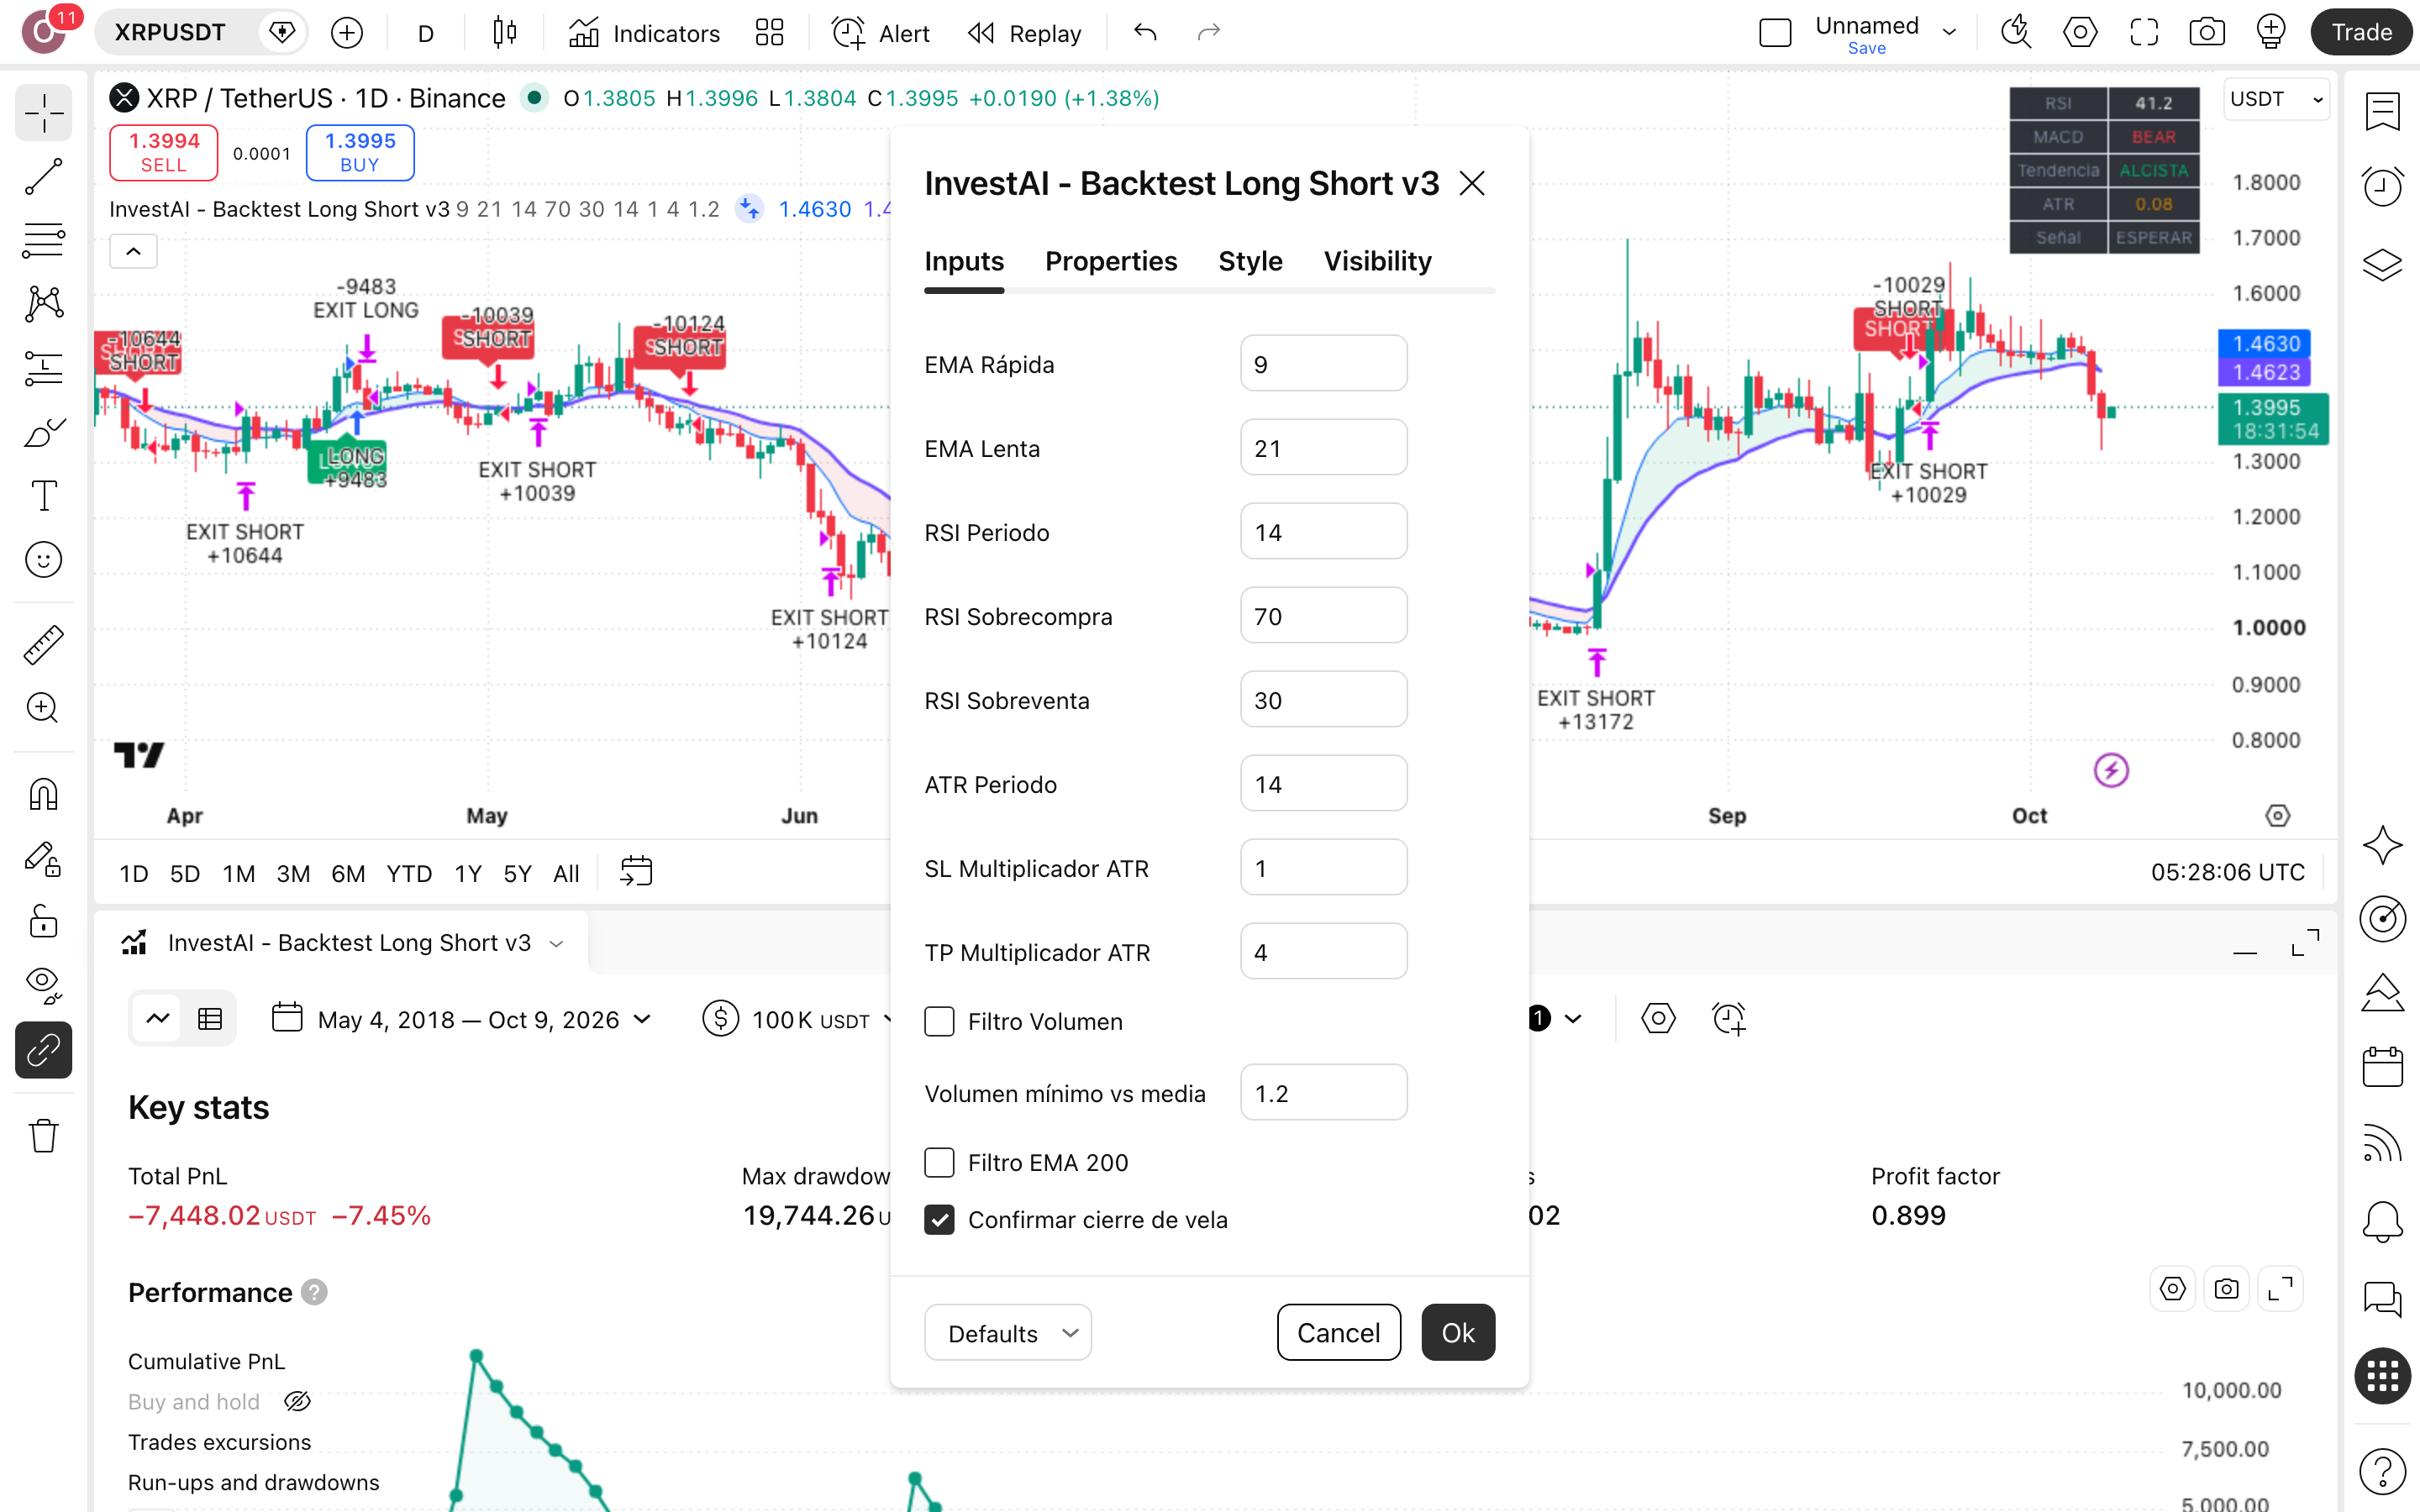Open the Go to date icon
The height and width of the screenshot is (1512, 2420).
pyautogui.click(x=636, y=871)
